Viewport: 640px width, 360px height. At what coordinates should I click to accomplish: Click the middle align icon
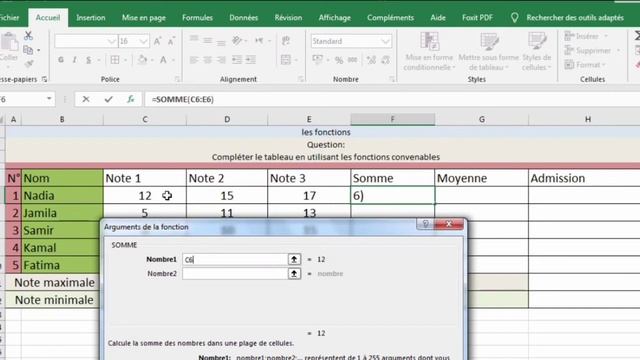(x=208, y=40)
